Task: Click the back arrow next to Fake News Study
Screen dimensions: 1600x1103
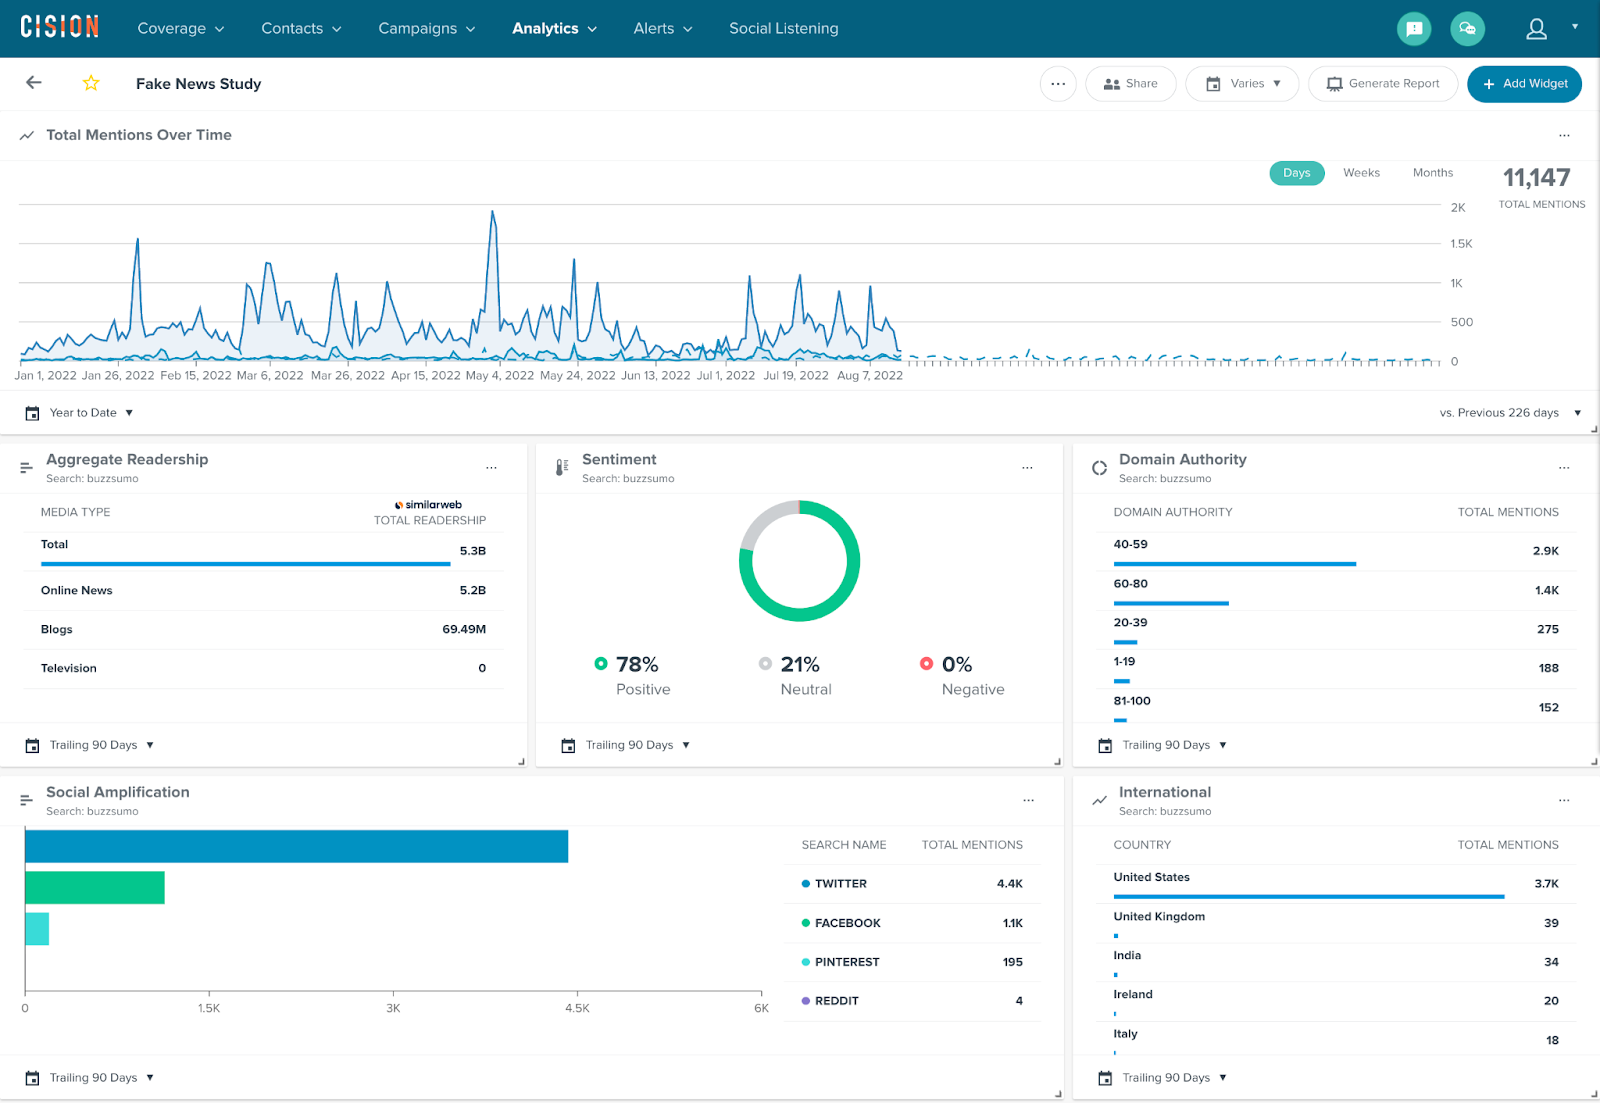Action: point(33,83)
